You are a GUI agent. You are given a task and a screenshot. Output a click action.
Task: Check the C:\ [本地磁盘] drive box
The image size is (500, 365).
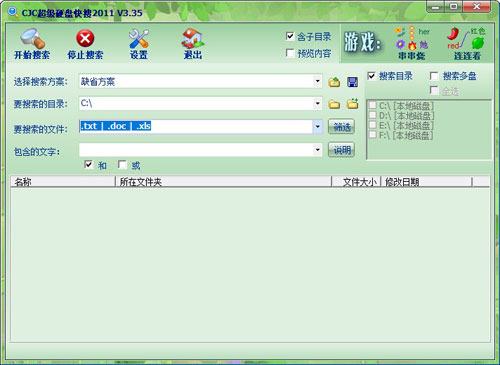tap(373, 106)
